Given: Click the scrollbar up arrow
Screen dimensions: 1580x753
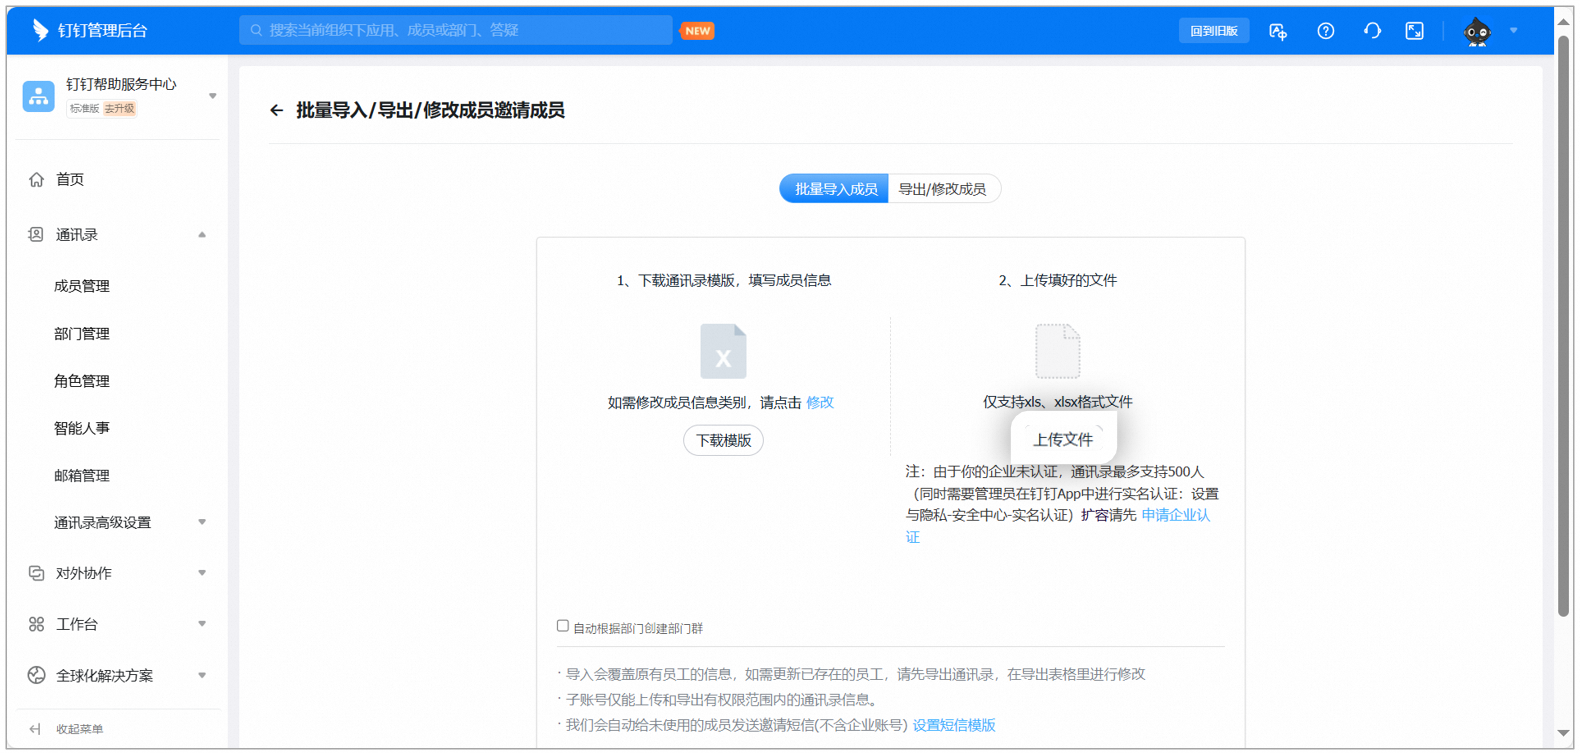Looking at the screenshot, I should click(1564, 22).
